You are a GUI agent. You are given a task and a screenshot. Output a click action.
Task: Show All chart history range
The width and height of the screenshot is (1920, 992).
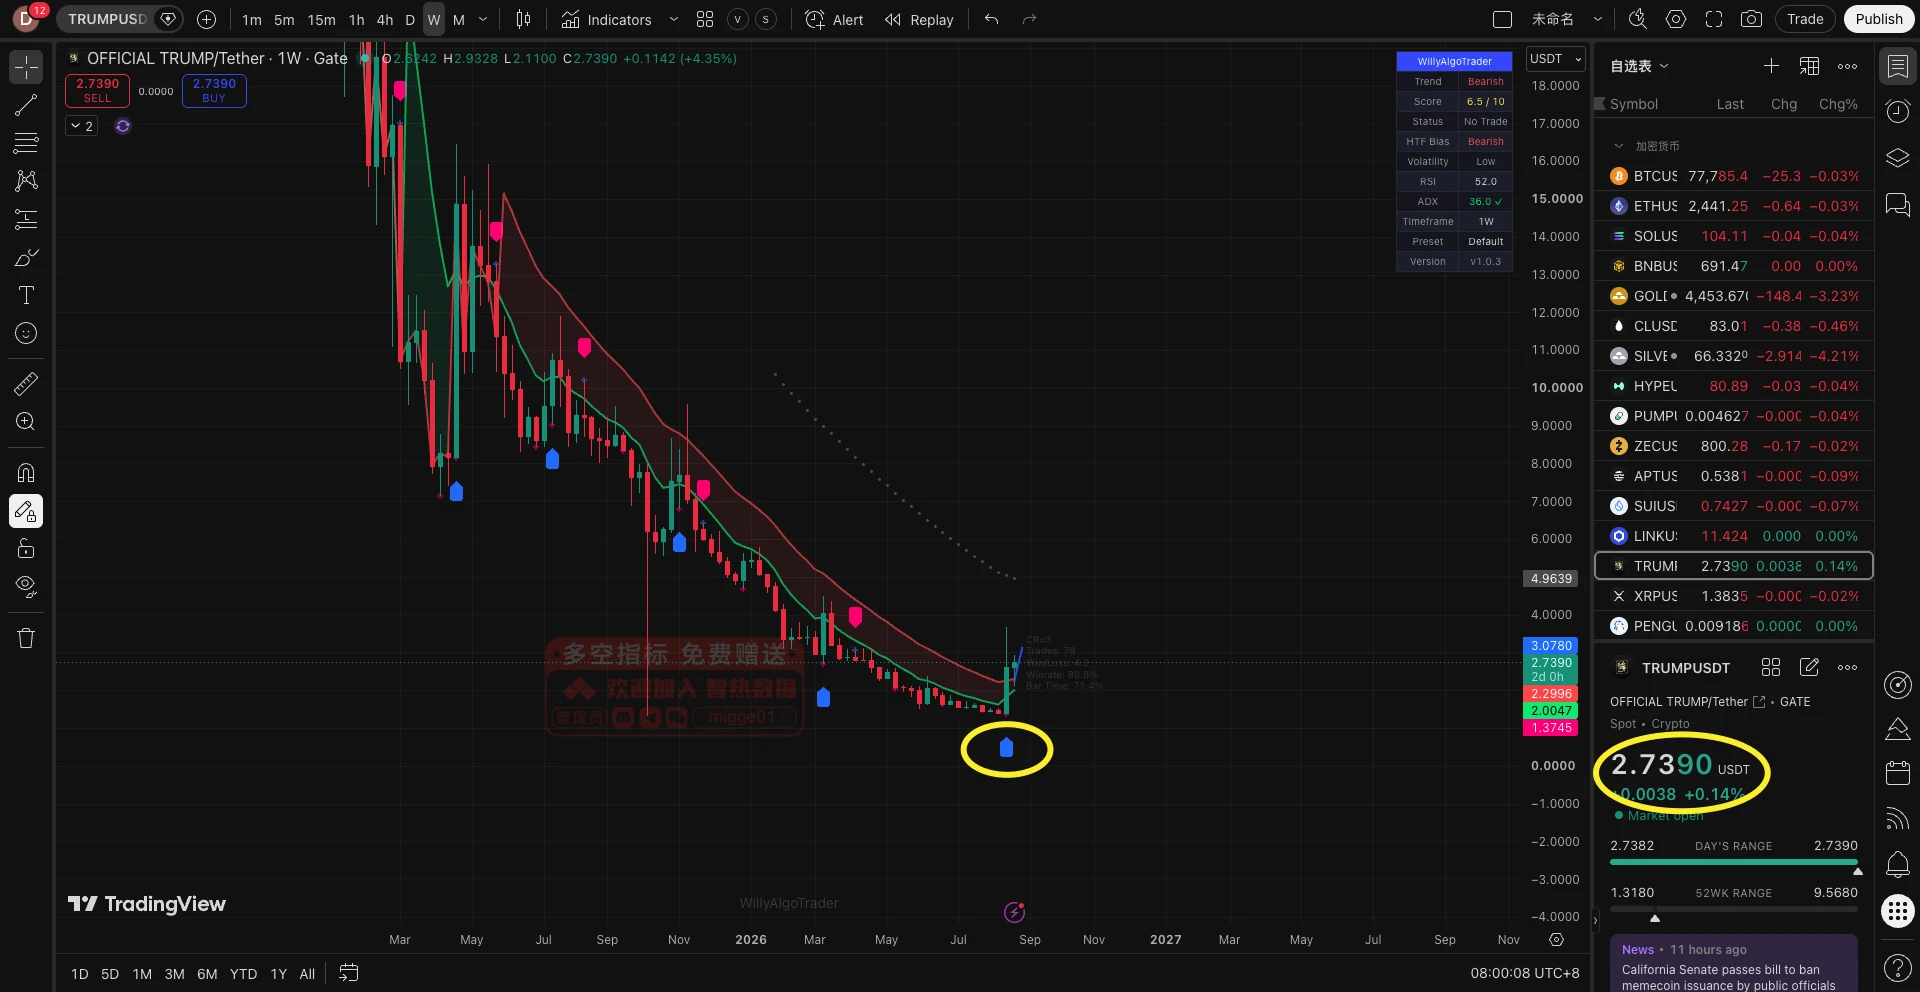(307, 974)
